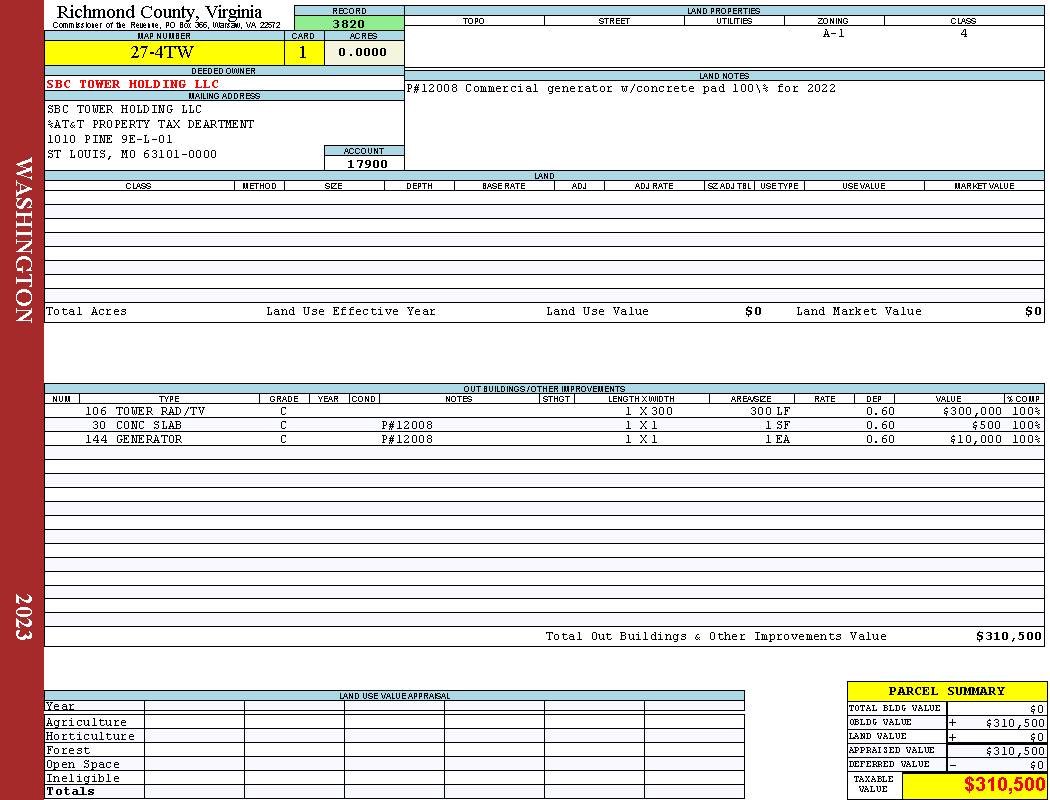Click the GRADE column header
The image size is (1050, 800).
pyautogui.click(x=284, y=399)
